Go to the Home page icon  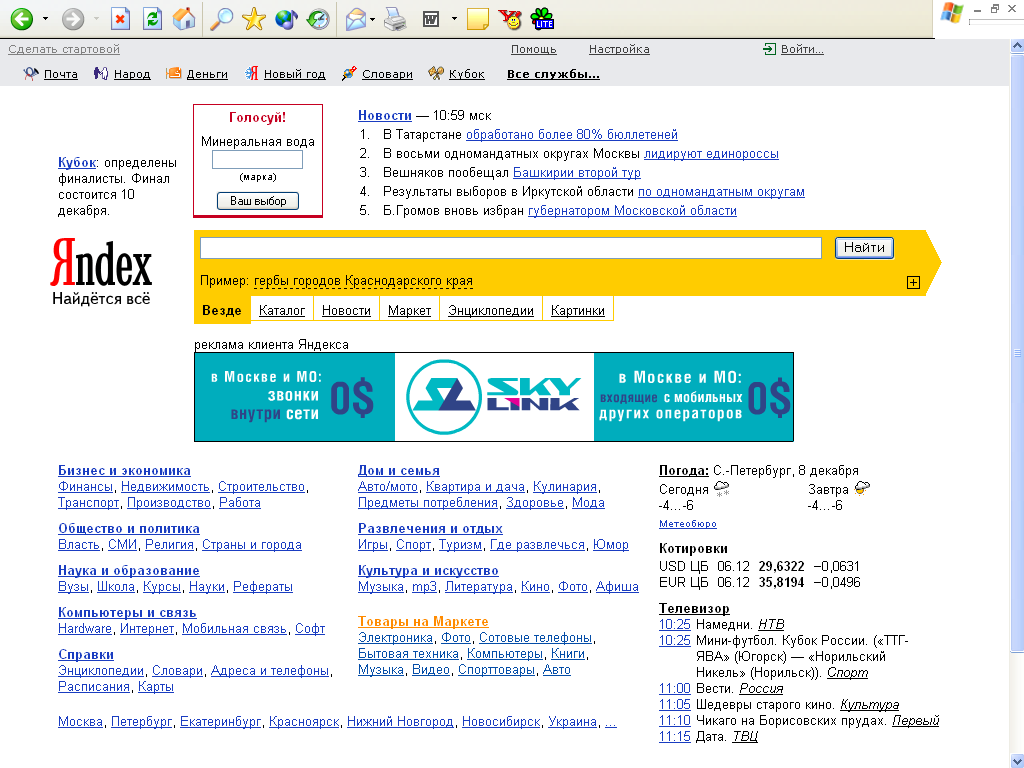[x=184, y=19]
